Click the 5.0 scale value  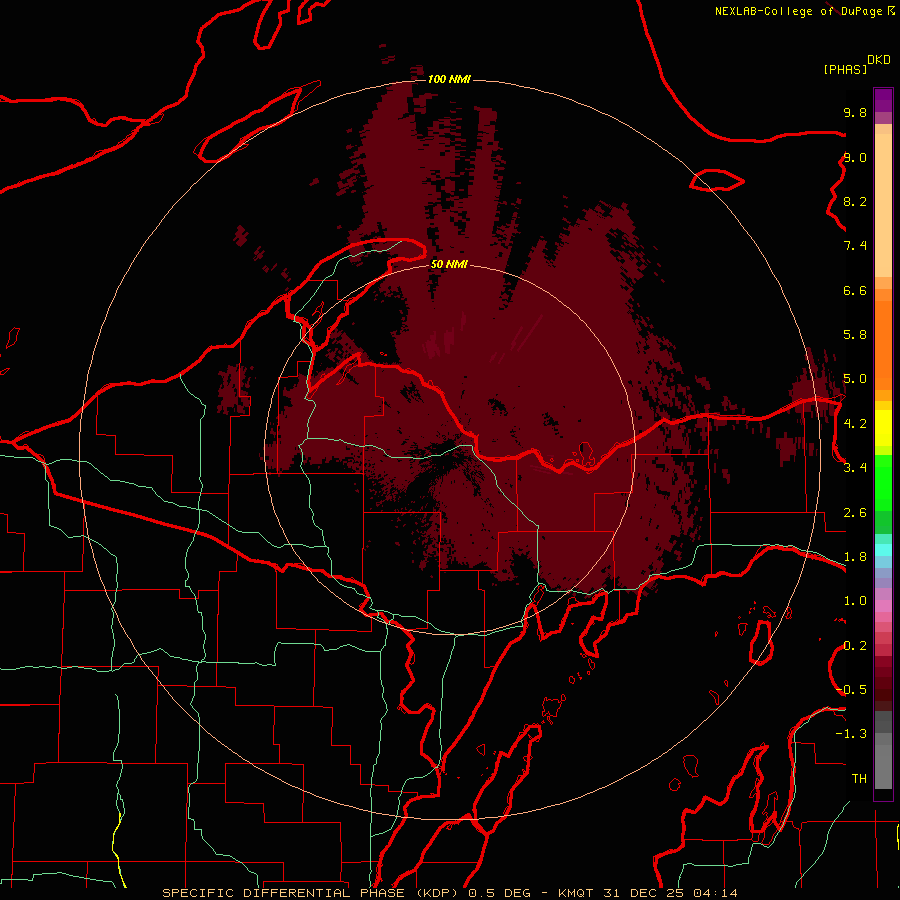click(x=855, y=379)
